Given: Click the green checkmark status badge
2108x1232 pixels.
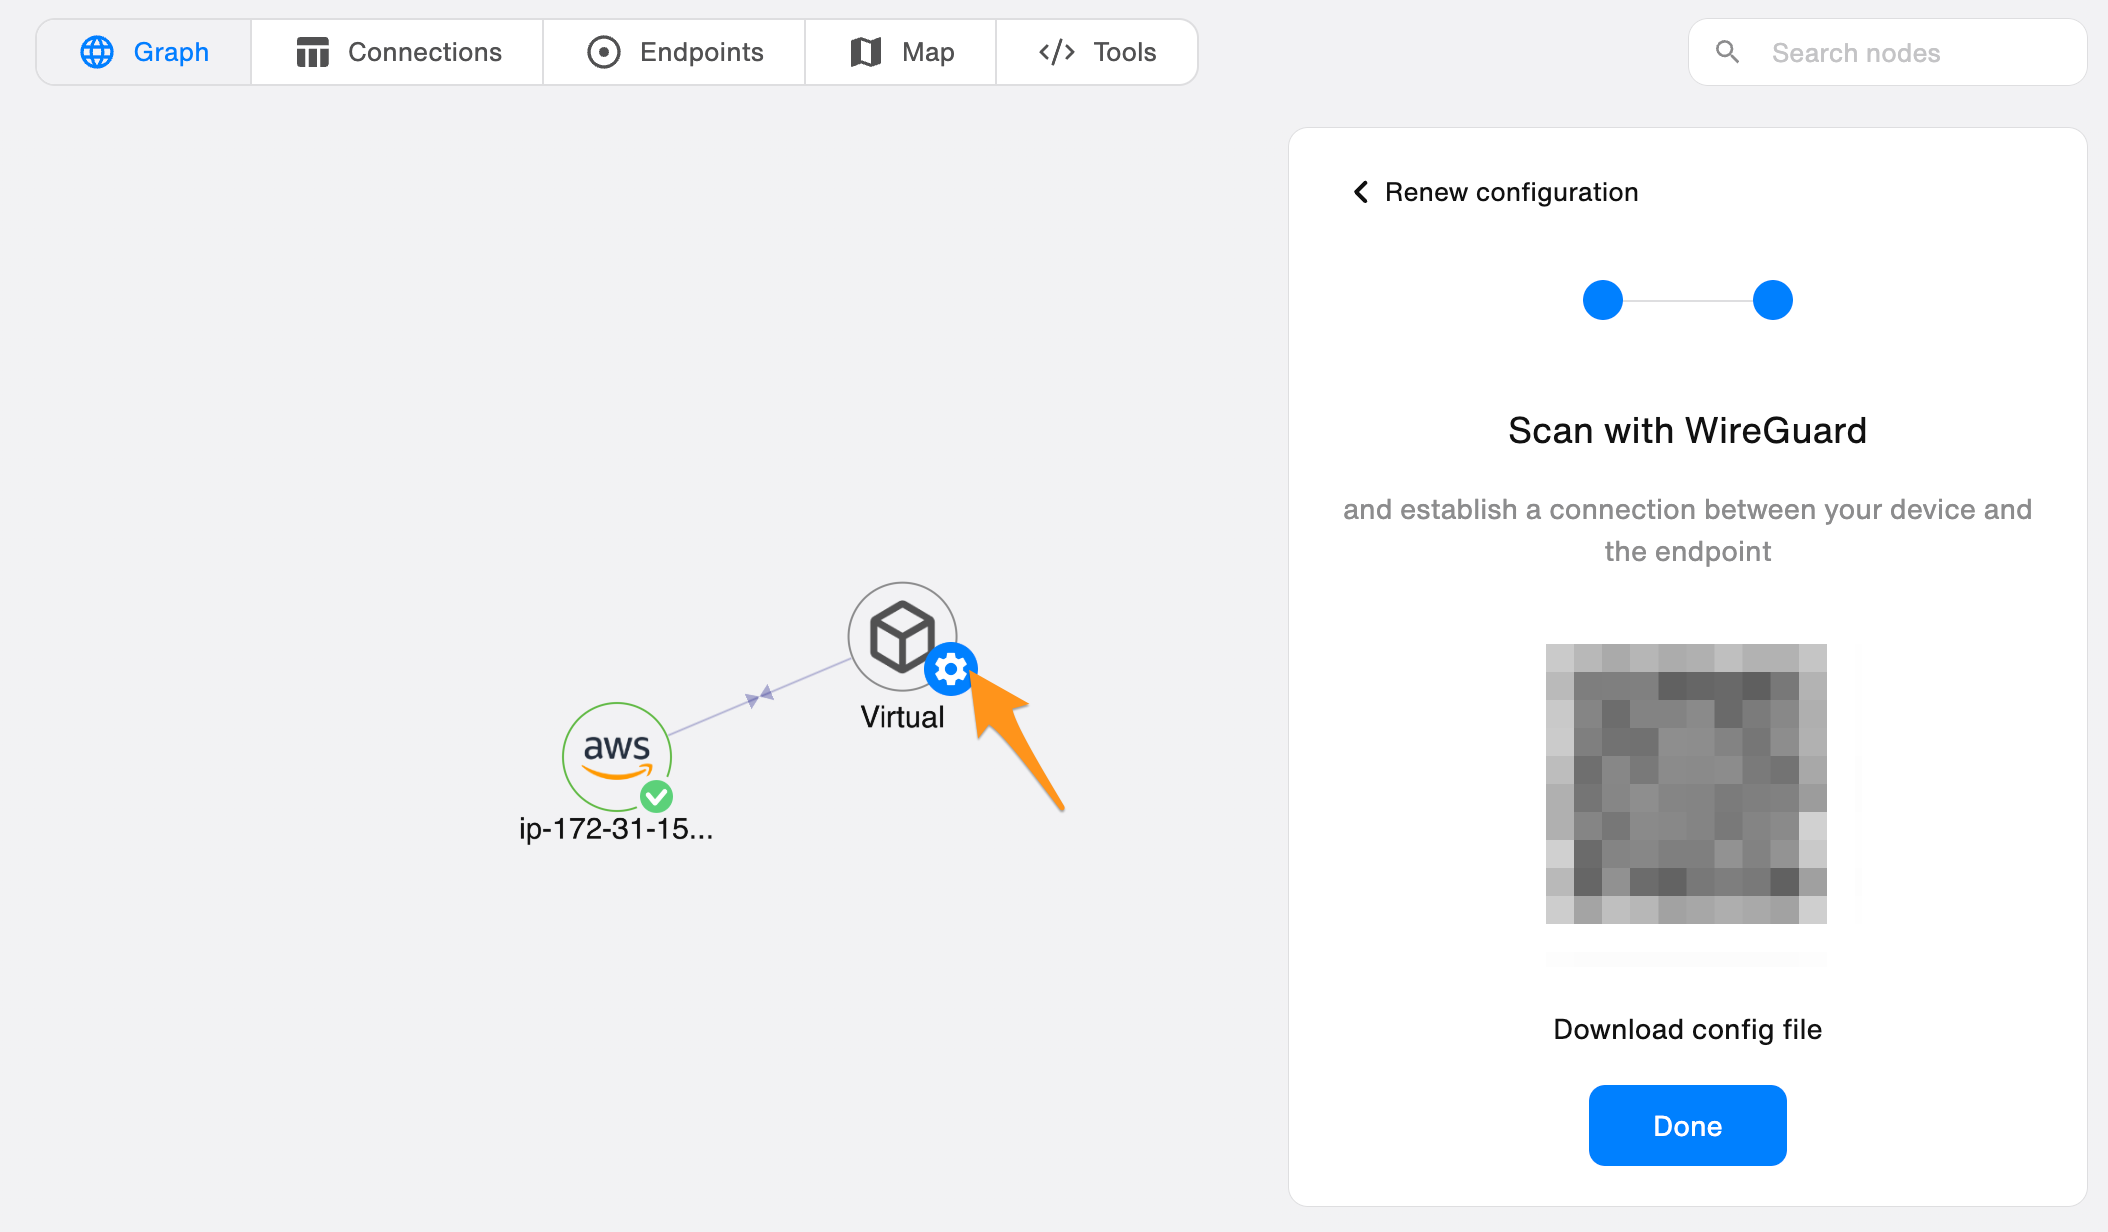Looking at the screenshot, I should tap(656, 796).
